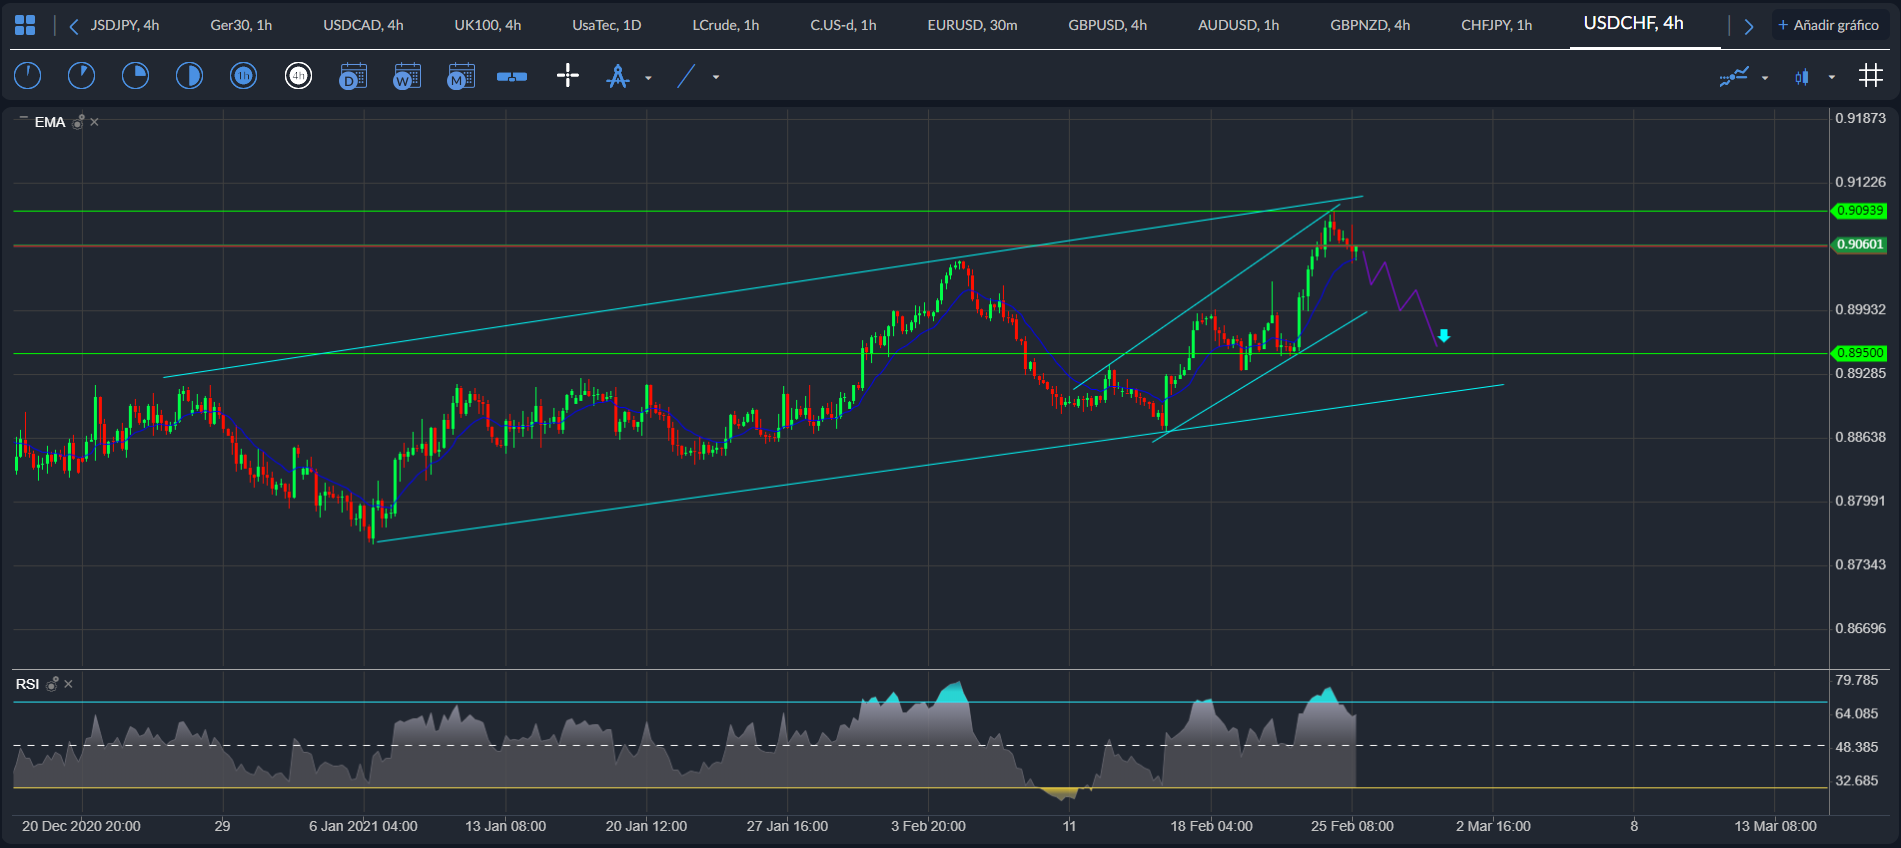Image resolution: width=1901 pixels, height=848 pixels.
Task: Switch to the monthly (M) calendar timeframe
Action: (x=461, y=76)
